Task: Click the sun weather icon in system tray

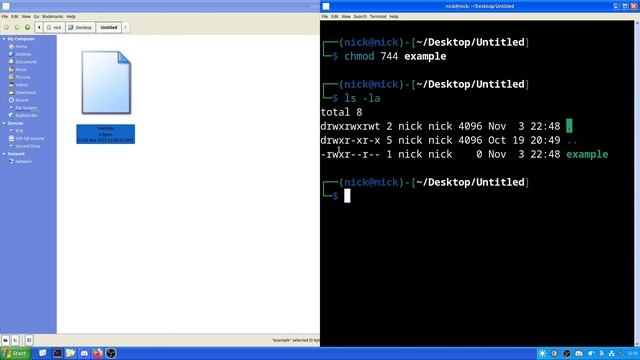Action: (542, 353)
